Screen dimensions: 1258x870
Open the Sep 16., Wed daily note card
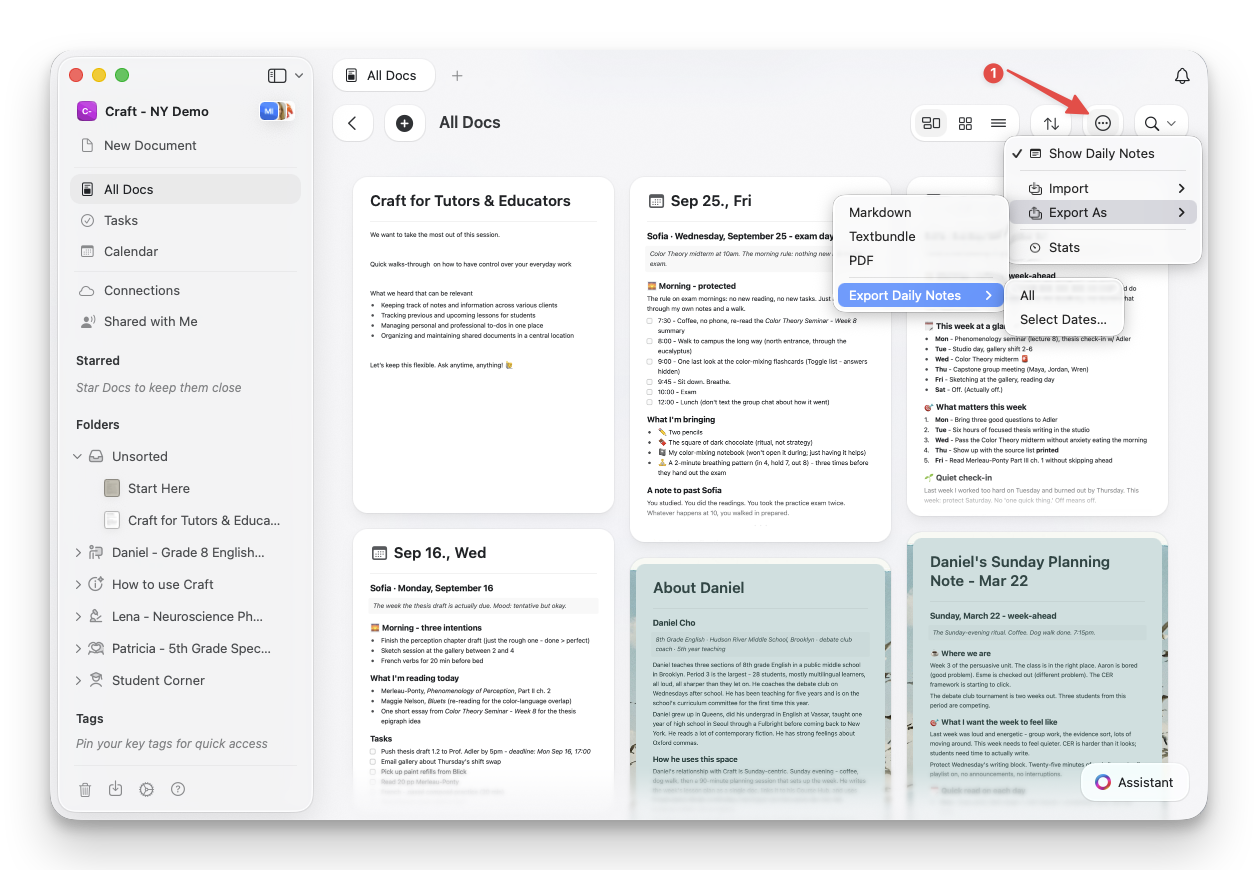pyautogui.click(x=483, y=670)
